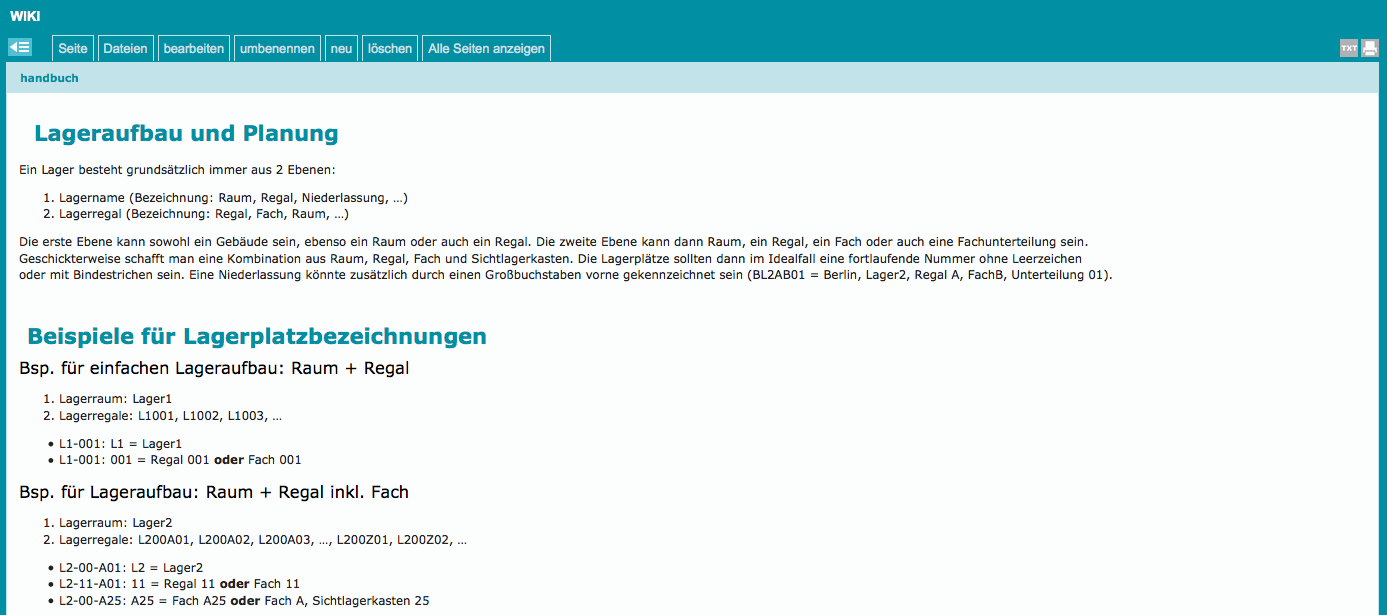Choose the umbenennen tab
The image size is (1387, 615).
click(x=277, y=49)
